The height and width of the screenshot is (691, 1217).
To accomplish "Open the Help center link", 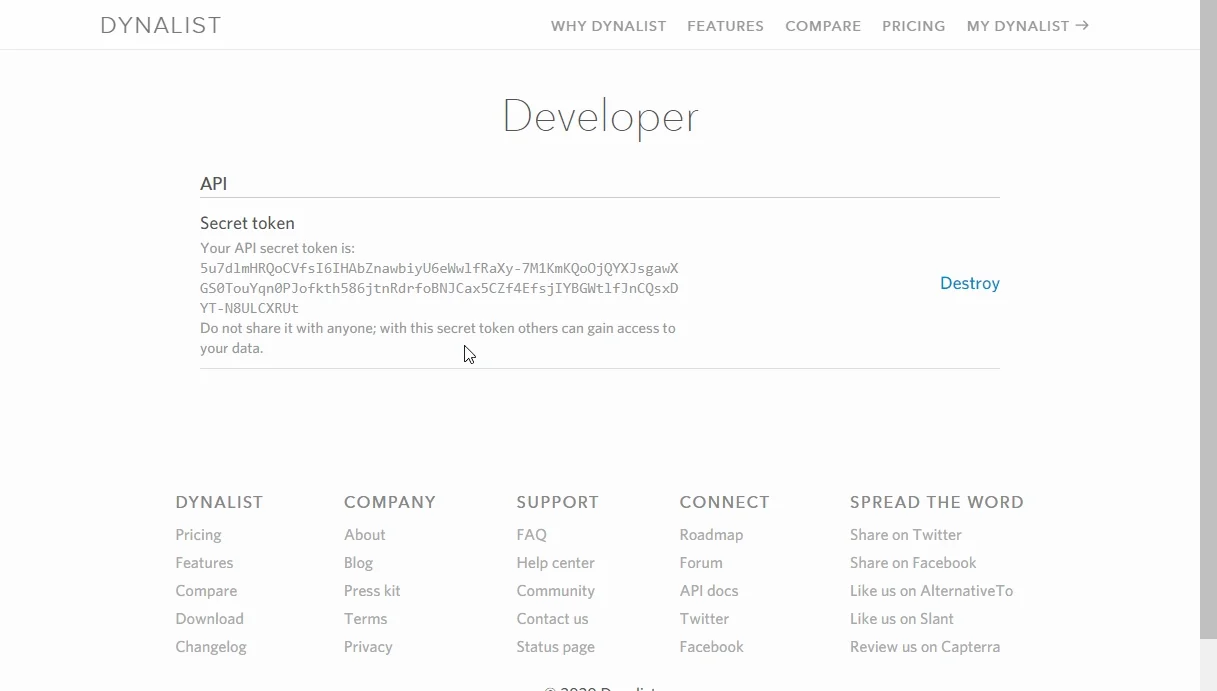I will click(x=555, y=563).
